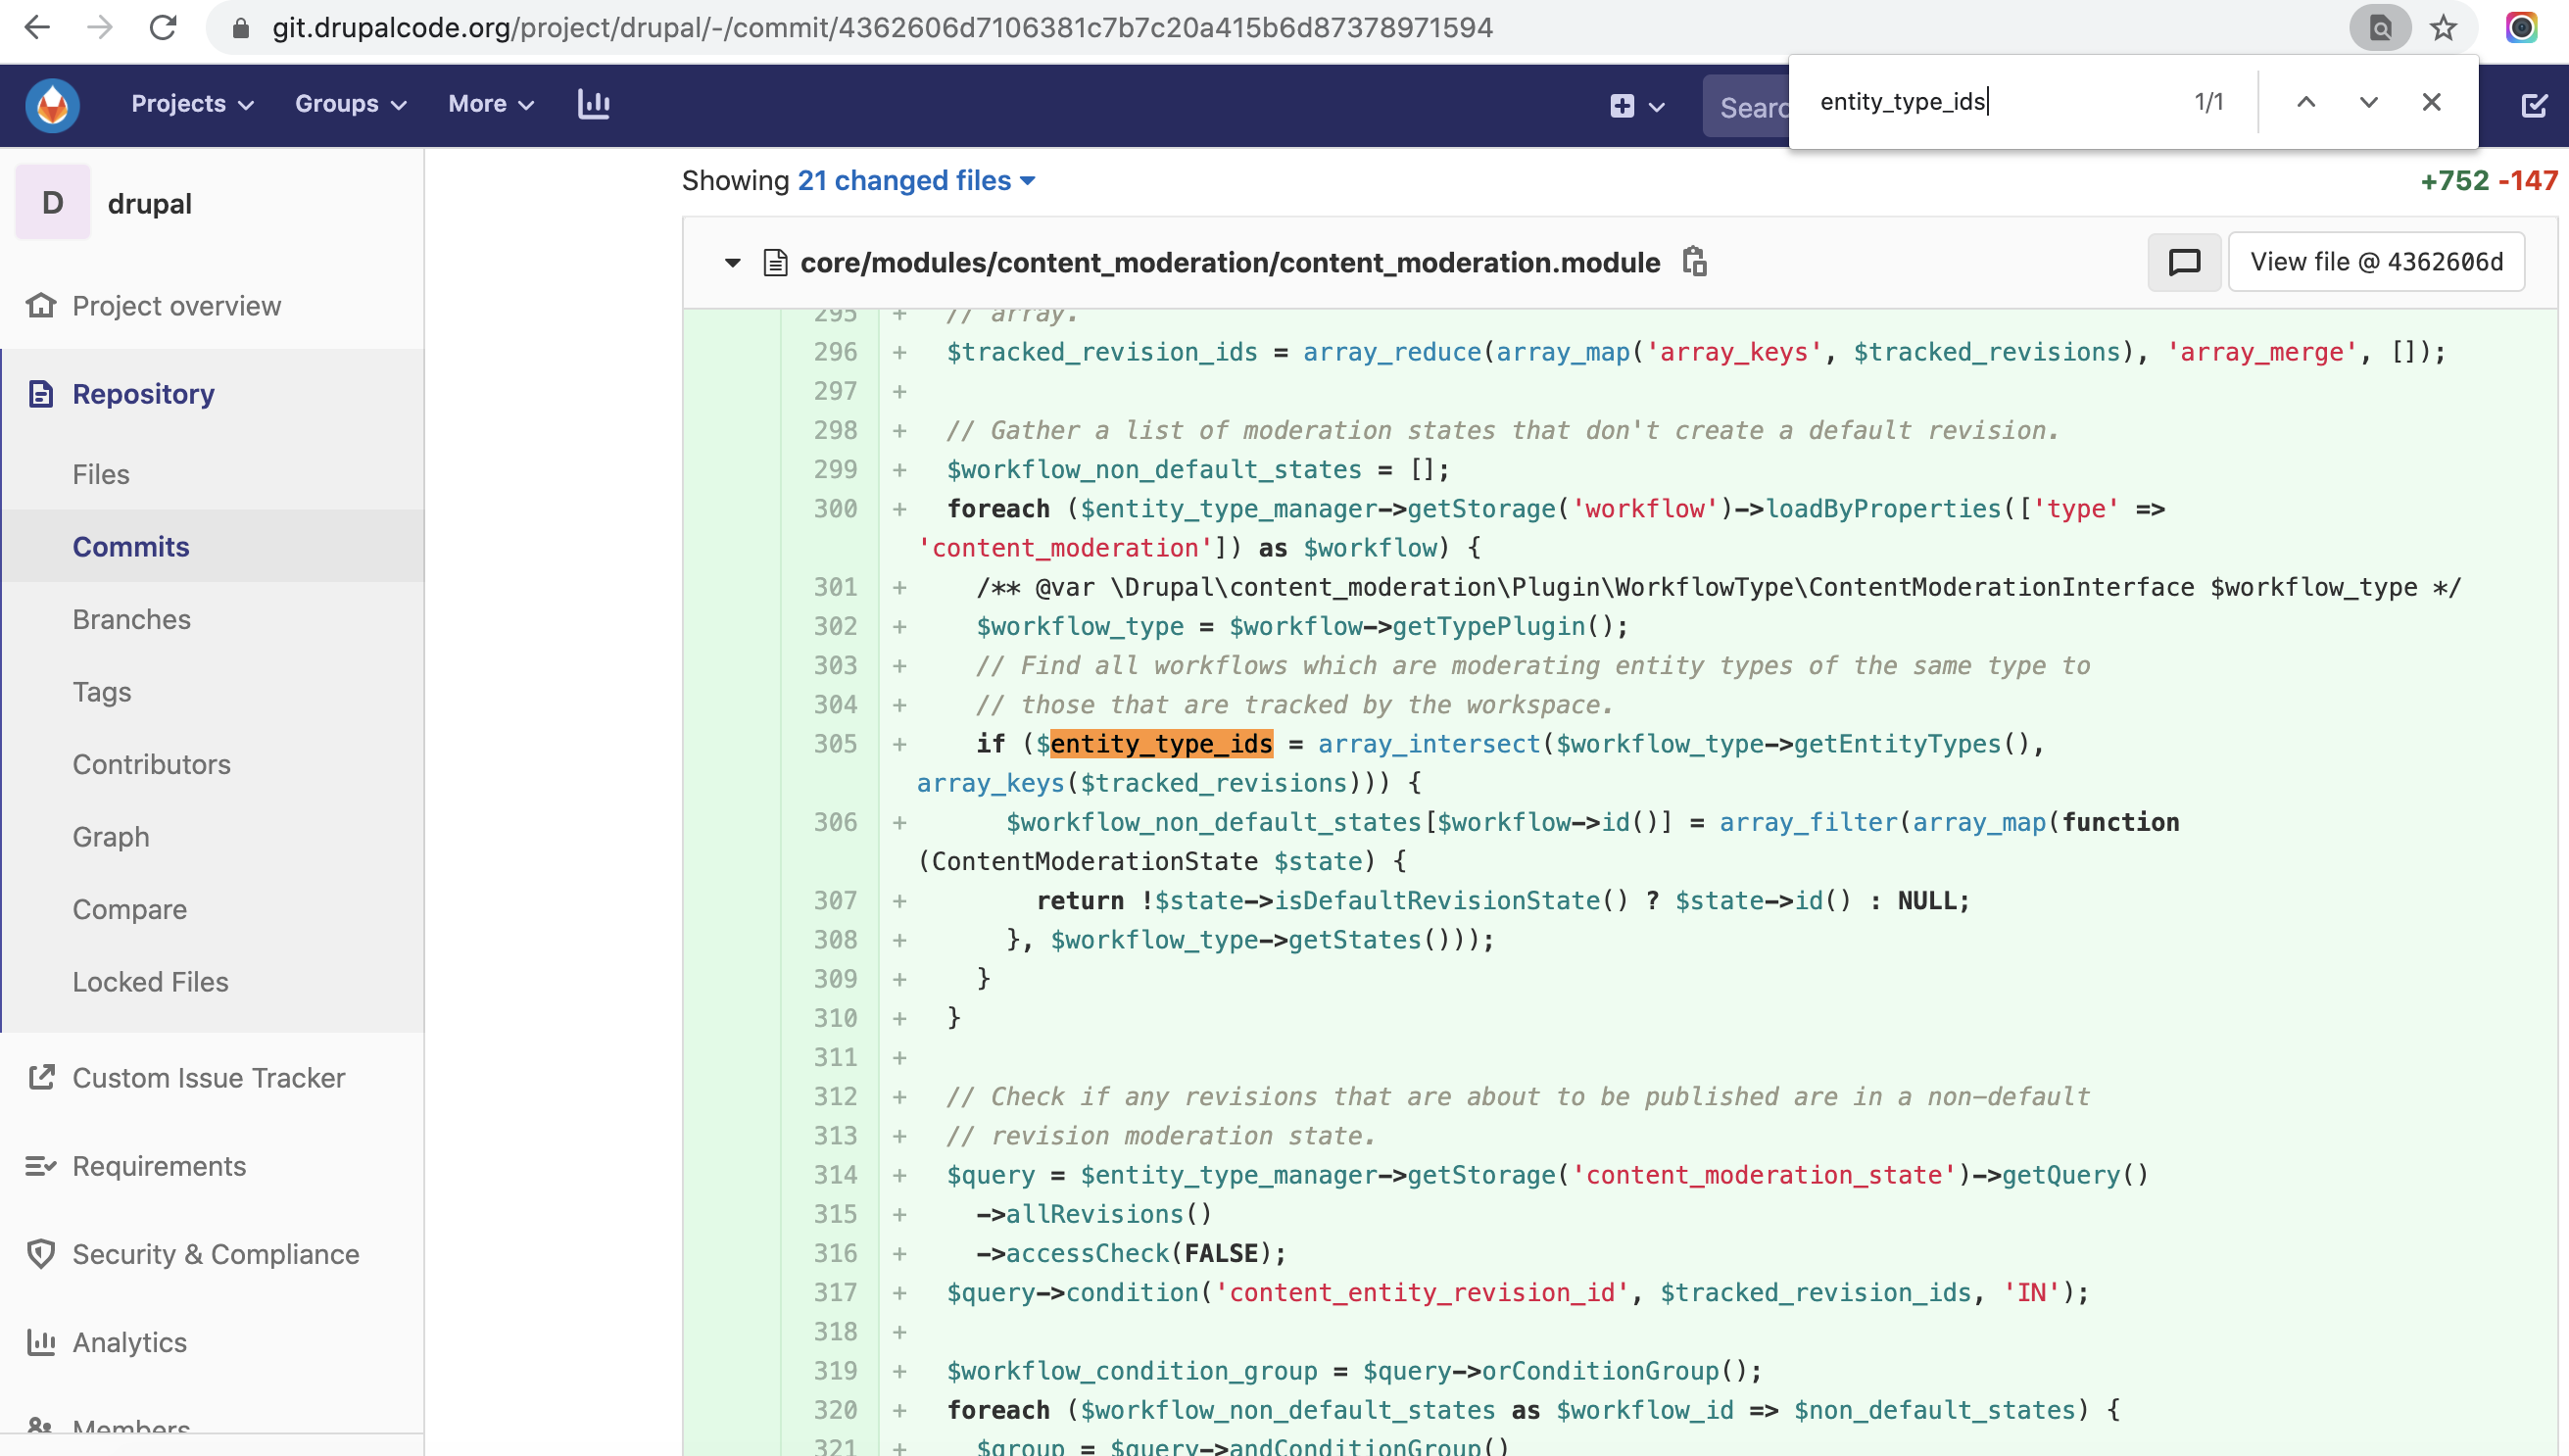2569x1456 pixels.
Task: Open the Chrome profile avatar
Action: (2523, 27)
